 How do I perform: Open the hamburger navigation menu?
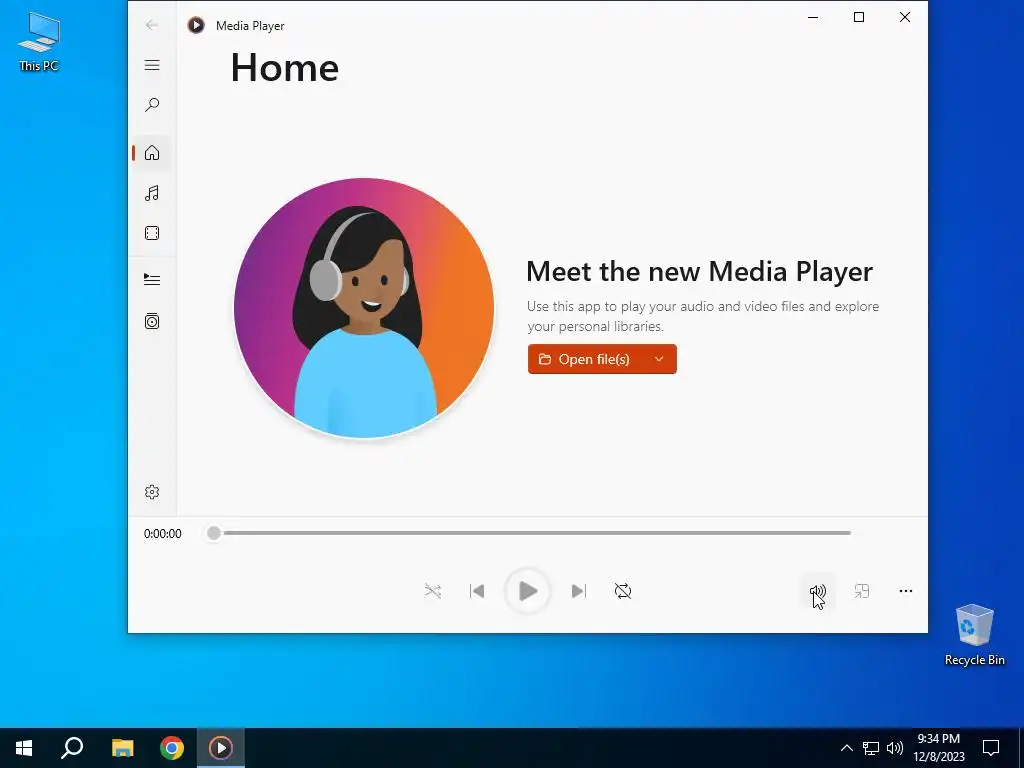coord(152,65)
